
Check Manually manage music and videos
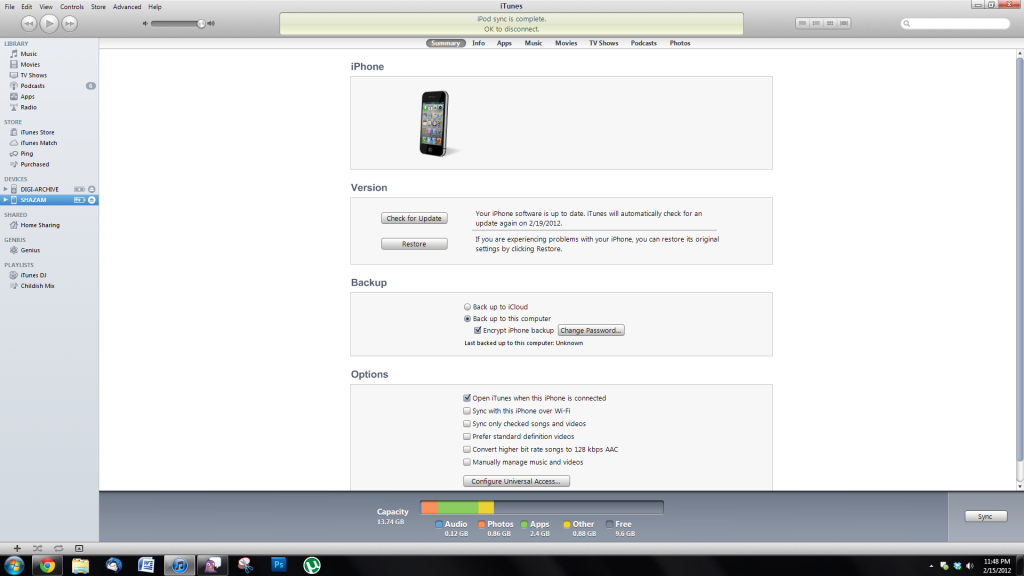point(467,462)
